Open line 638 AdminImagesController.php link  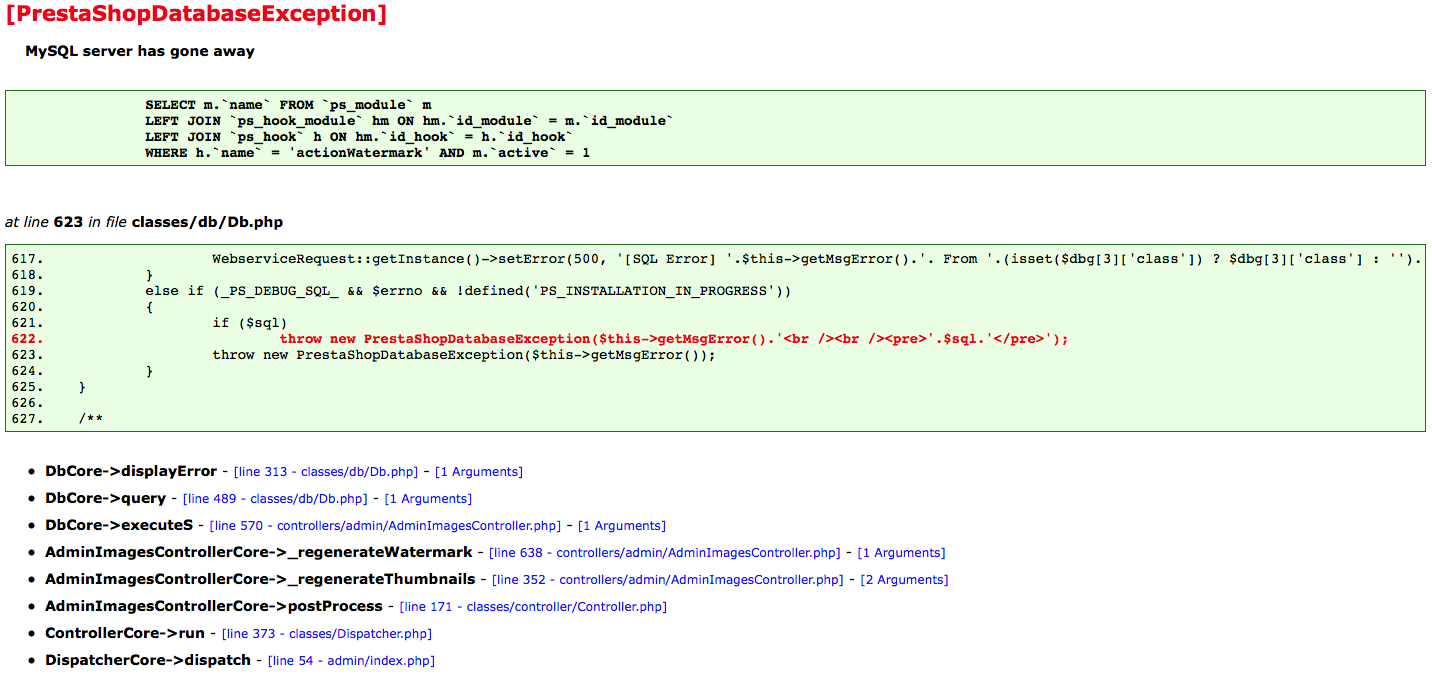[665, 553]
